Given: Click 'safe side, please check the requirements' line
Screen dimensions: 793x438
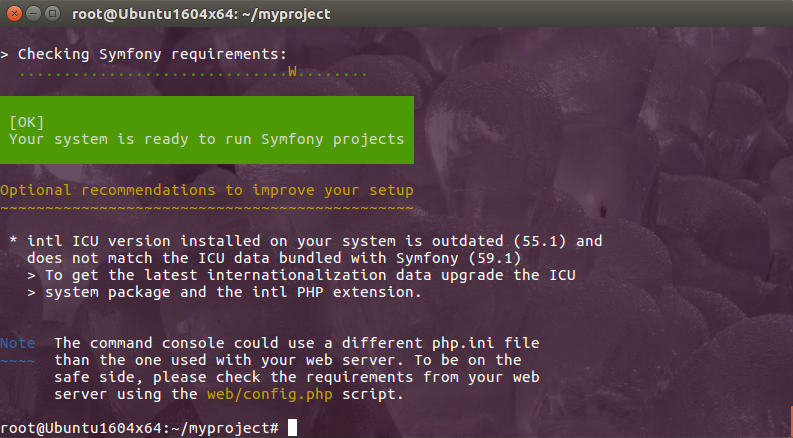Looking at the screenshot, I should click(x=297, y=377).
